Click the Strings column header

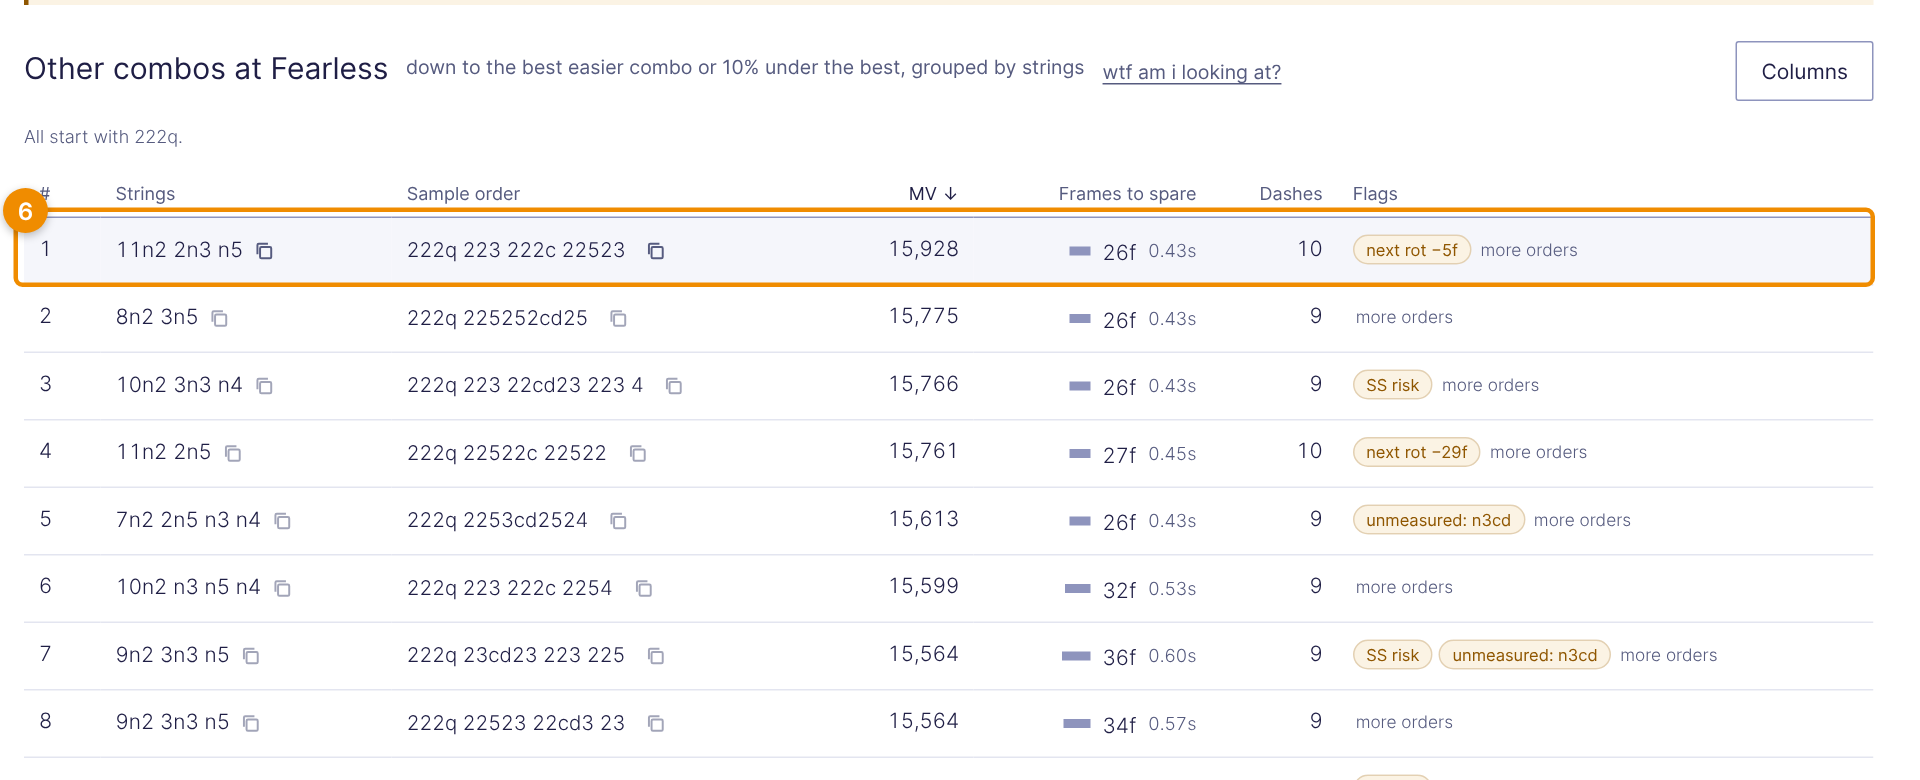click(x=145, y=194)
